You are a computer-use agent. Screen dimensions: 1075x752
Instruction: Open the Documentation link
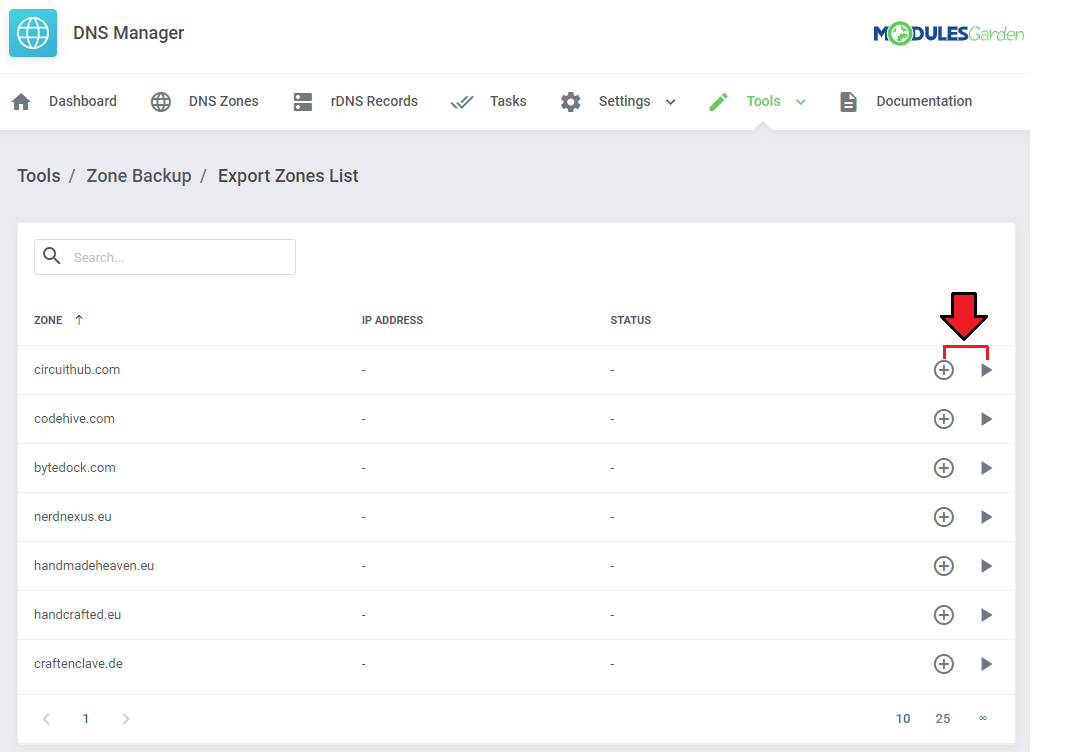[906, 102]
